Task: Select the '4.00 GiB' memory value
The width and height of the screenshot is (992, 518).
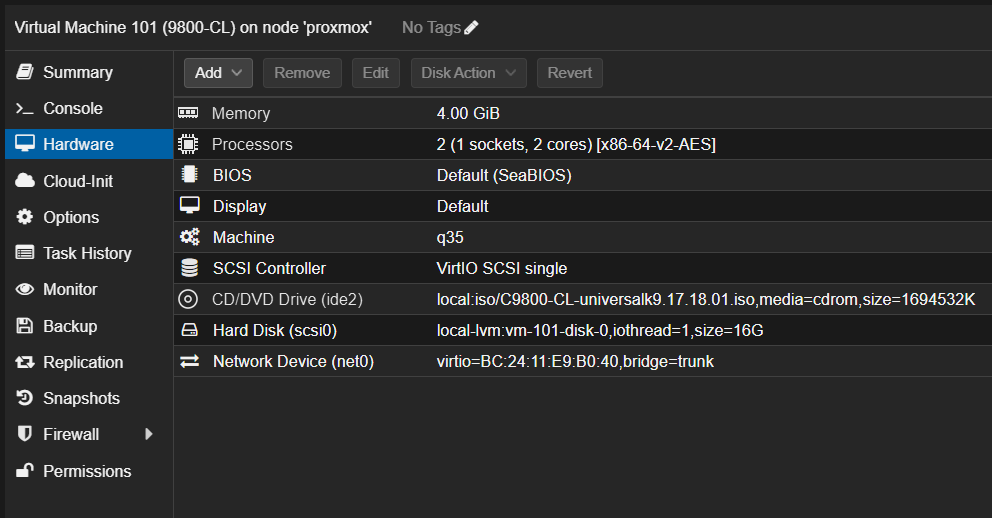Action: (x=468, y=113)
